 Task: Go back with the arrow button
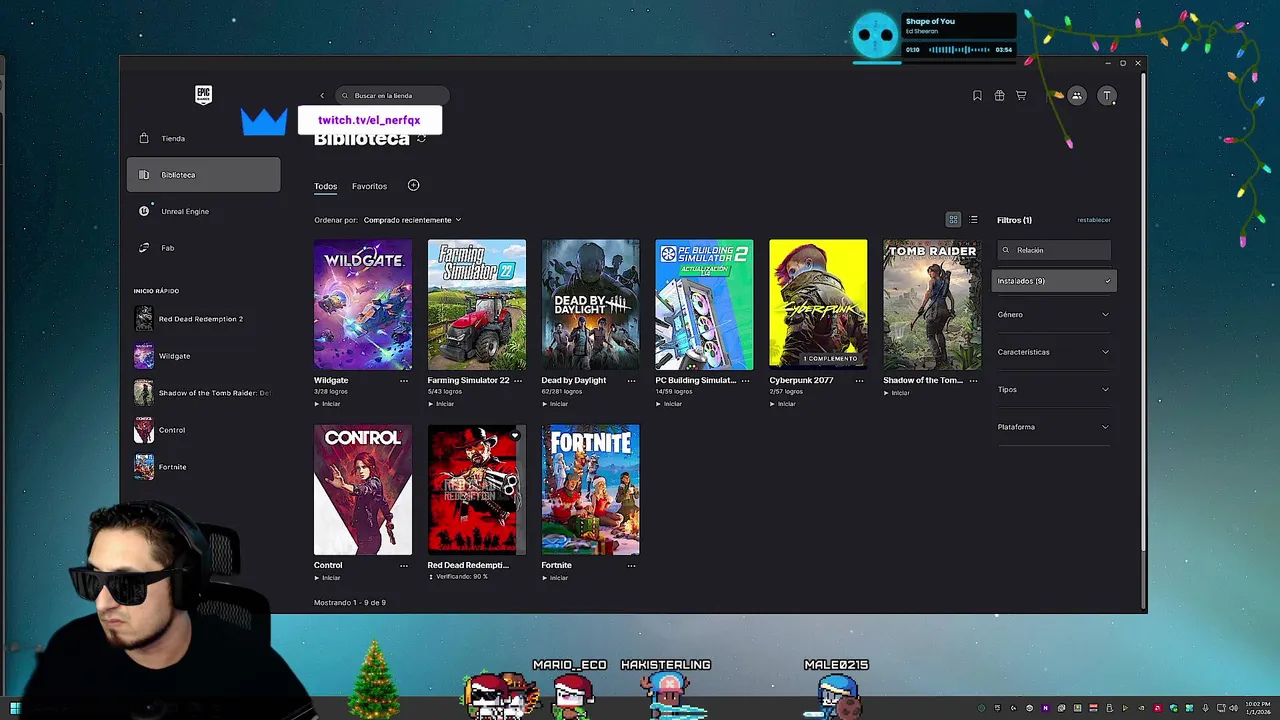pos(322,96)
